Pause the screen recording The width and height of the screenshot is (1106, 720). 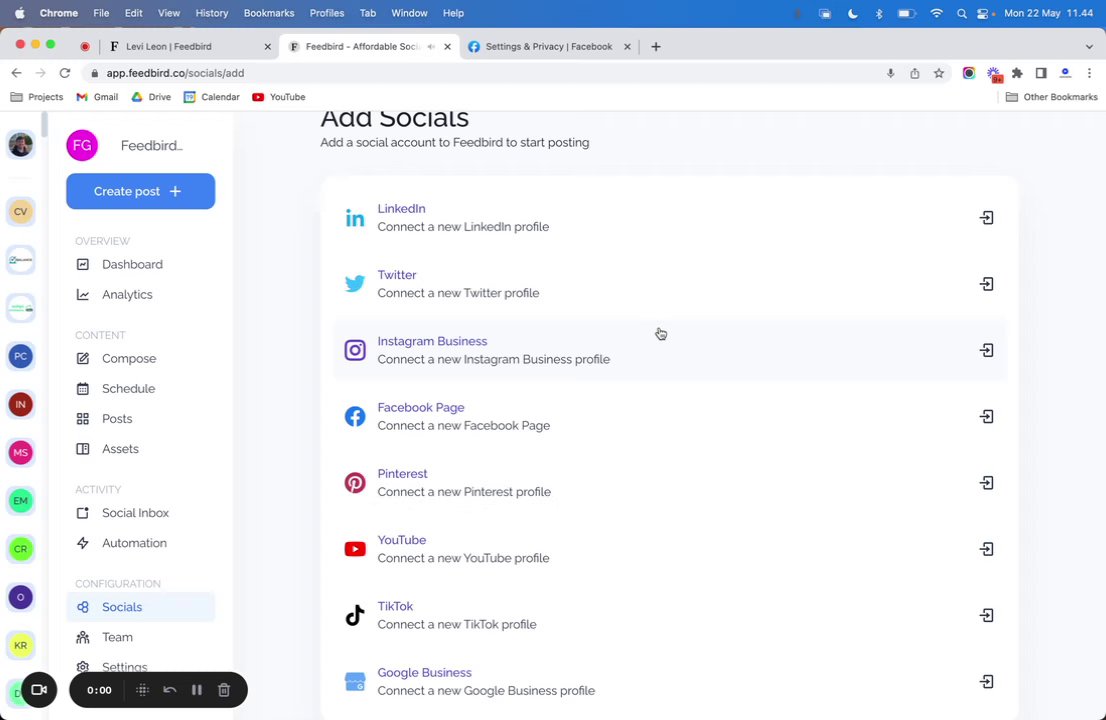pos(197,690)
